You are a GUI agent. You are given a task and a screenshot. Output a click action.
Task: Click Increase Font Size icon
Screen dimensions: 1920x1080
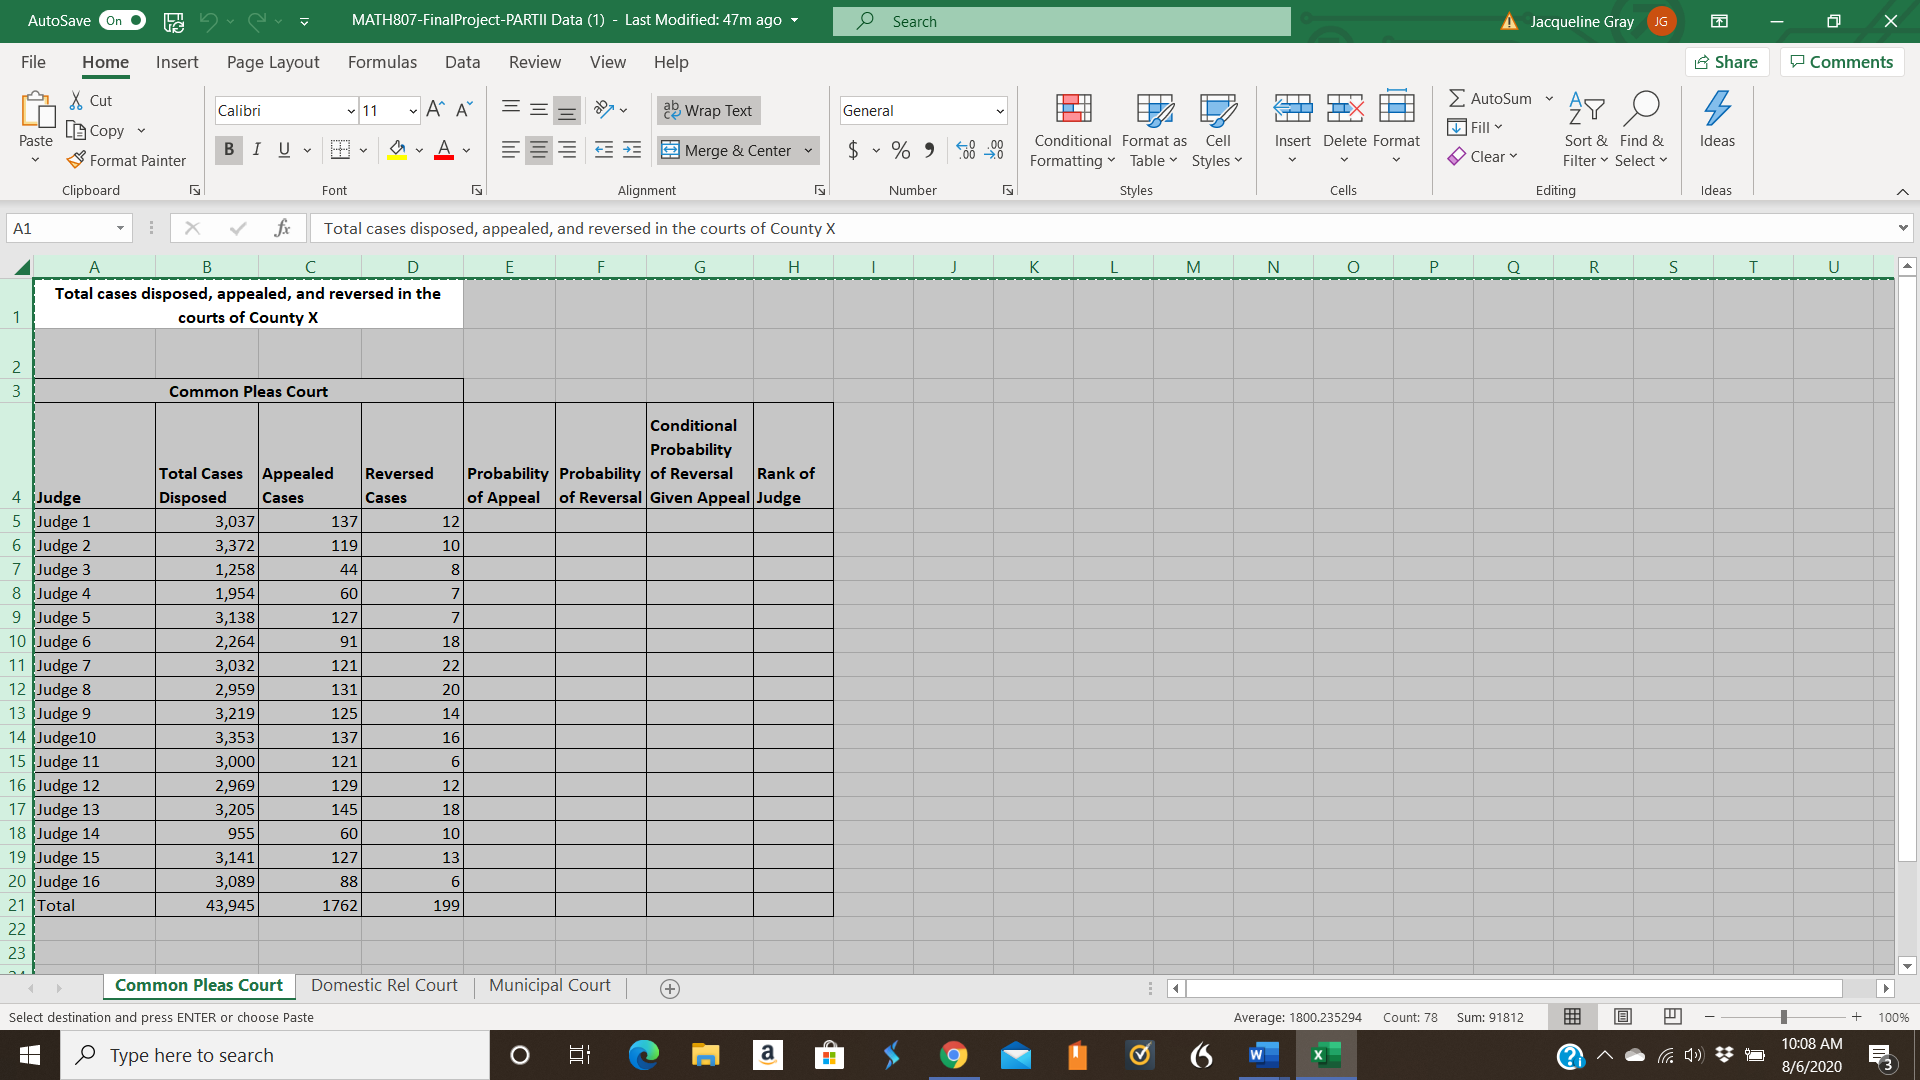click(x=434, y=110)
